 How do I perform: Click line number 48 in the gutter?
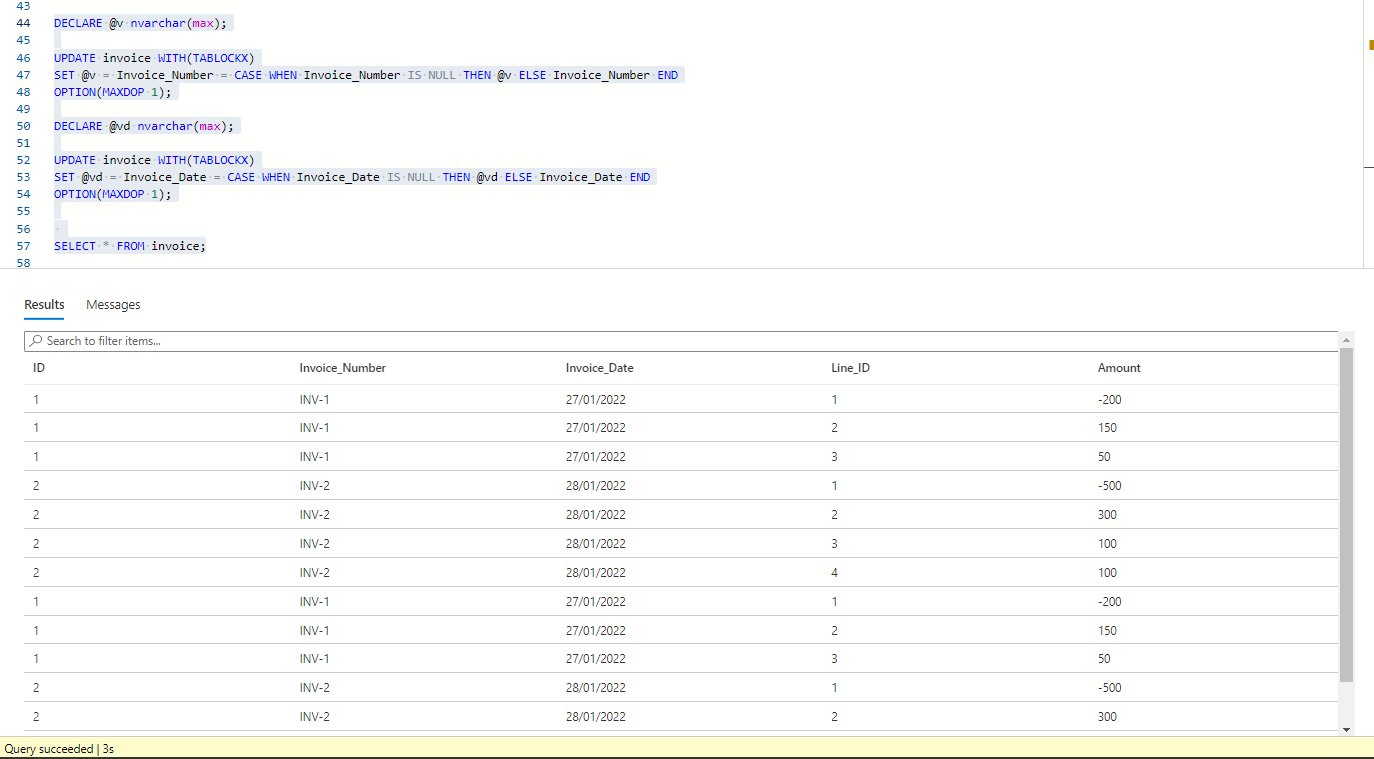click(x=24, y=92)
